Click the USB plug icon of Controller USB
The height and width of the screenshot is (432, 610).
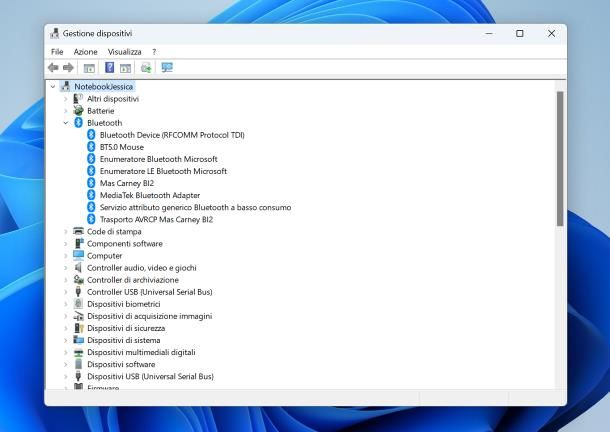78,292
